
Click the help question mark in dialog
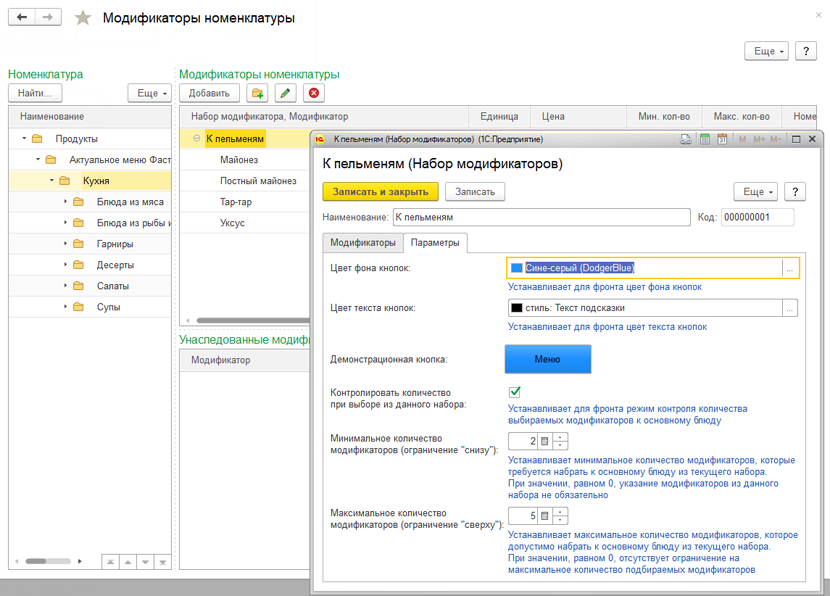[795, 191]
